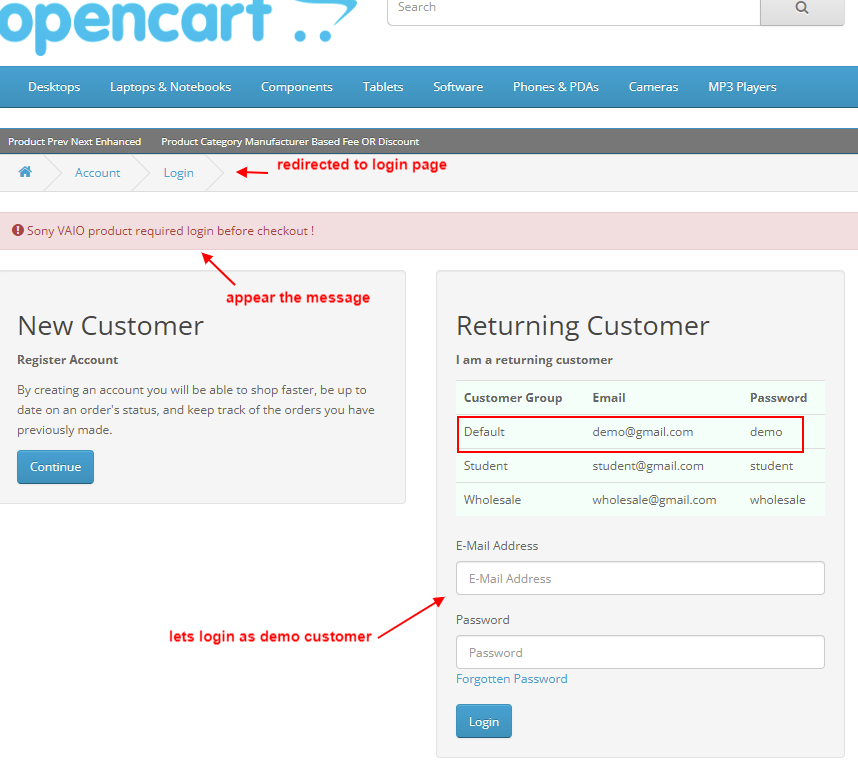858x770 pixels.
Task: Click the Login breadcrumb link
Action: coord(178,173)
